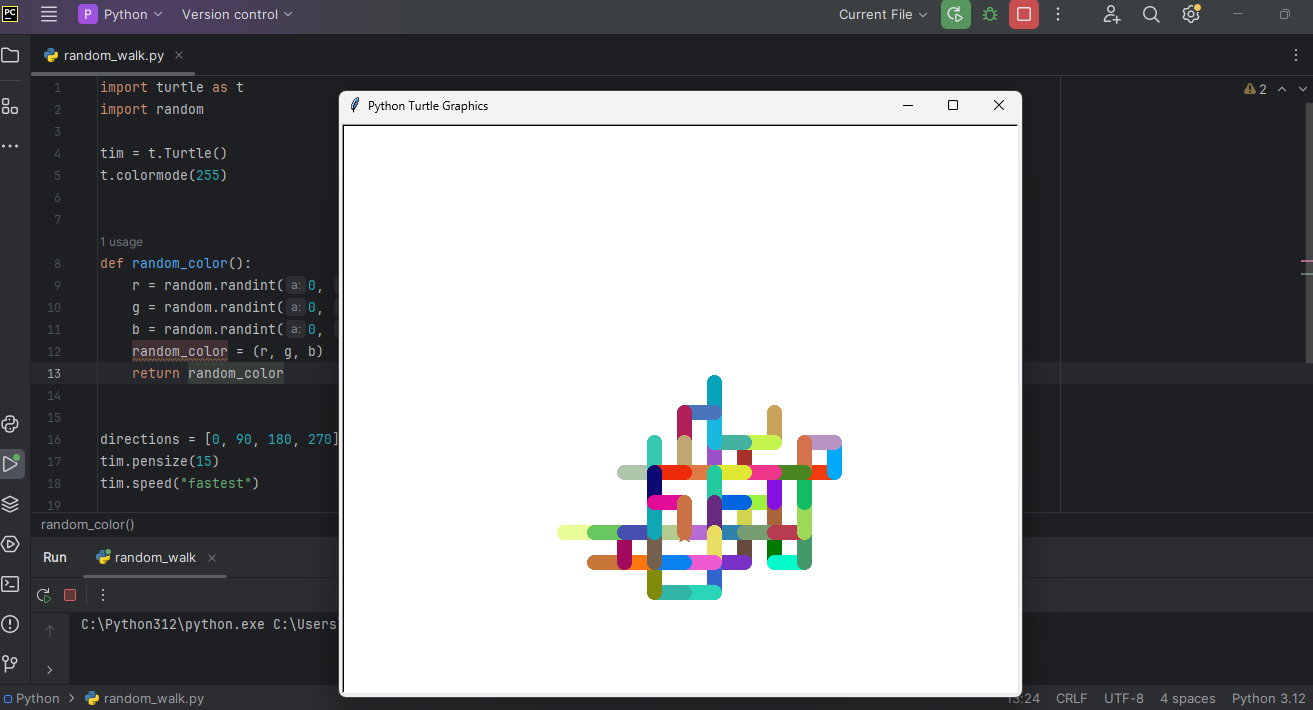Image resolution: width=1313 pixels, height=710 pixels.
Task: Open Code With Me user icon
Action: pos(1112,15)
